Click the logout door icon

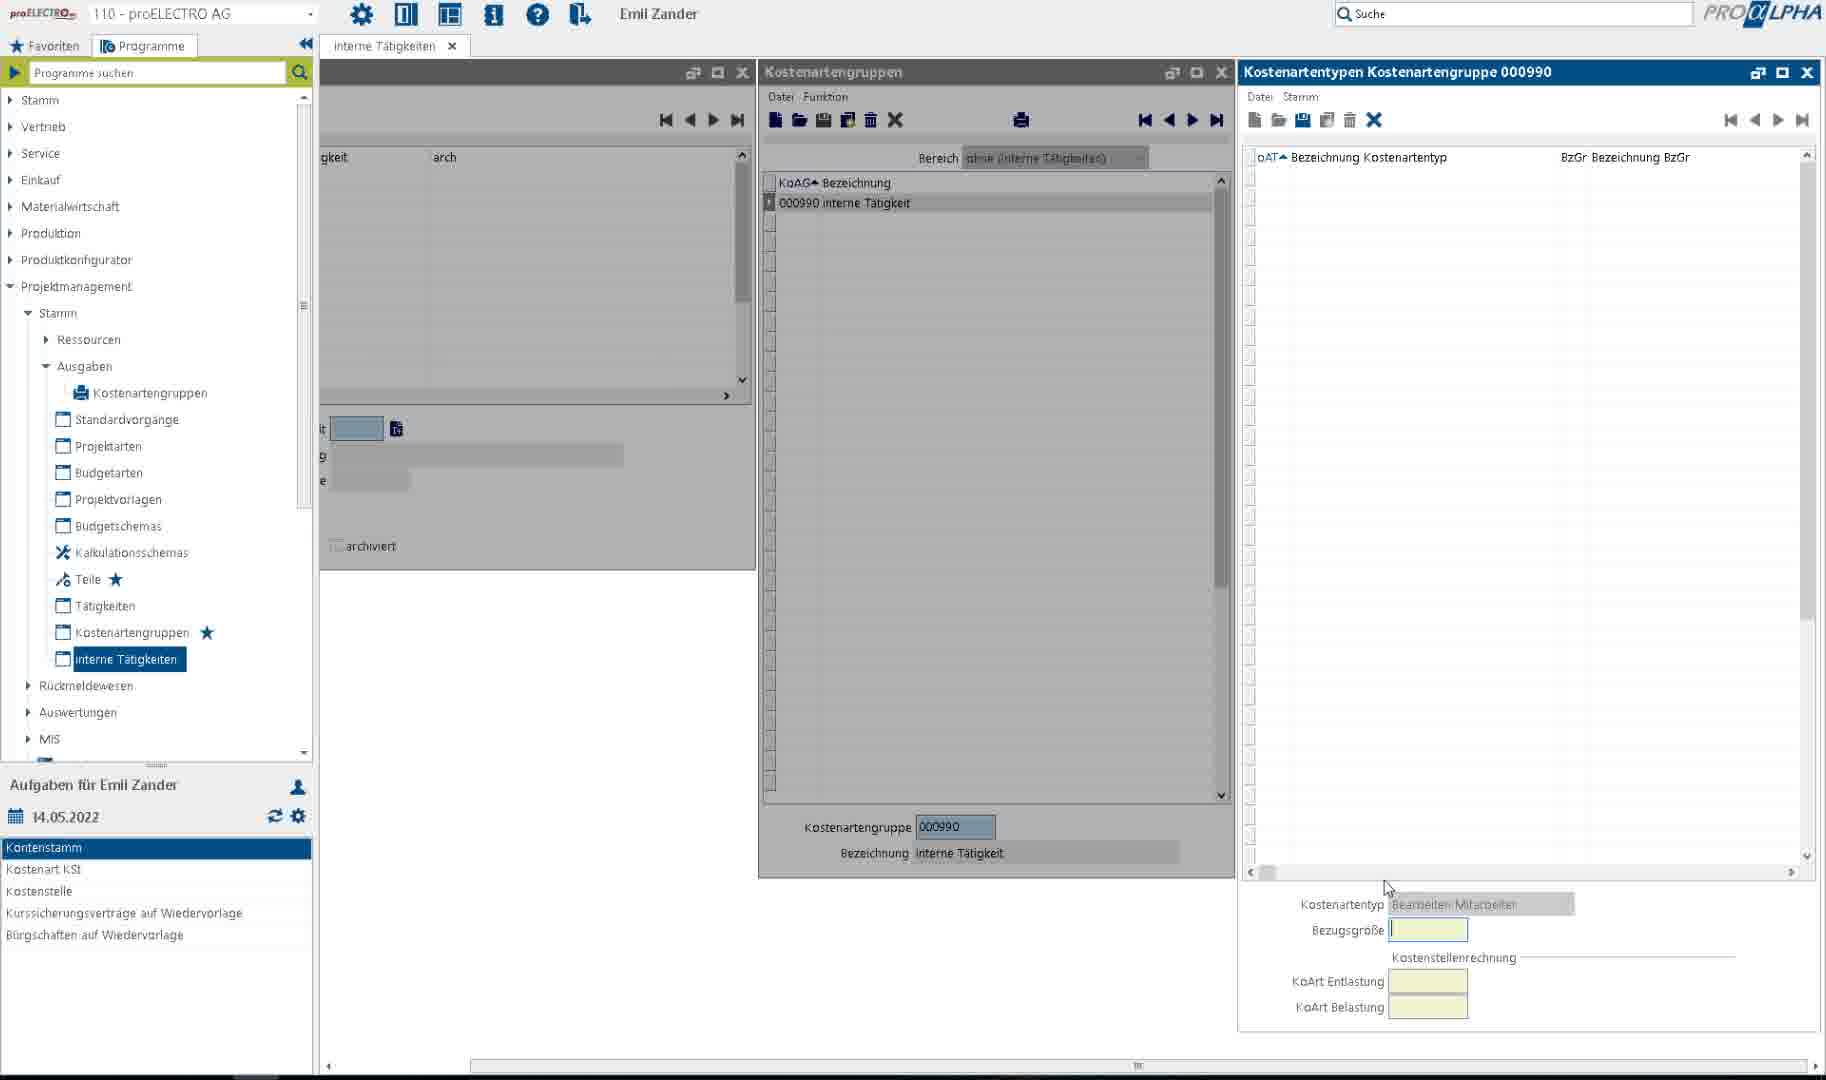(580, 14)
